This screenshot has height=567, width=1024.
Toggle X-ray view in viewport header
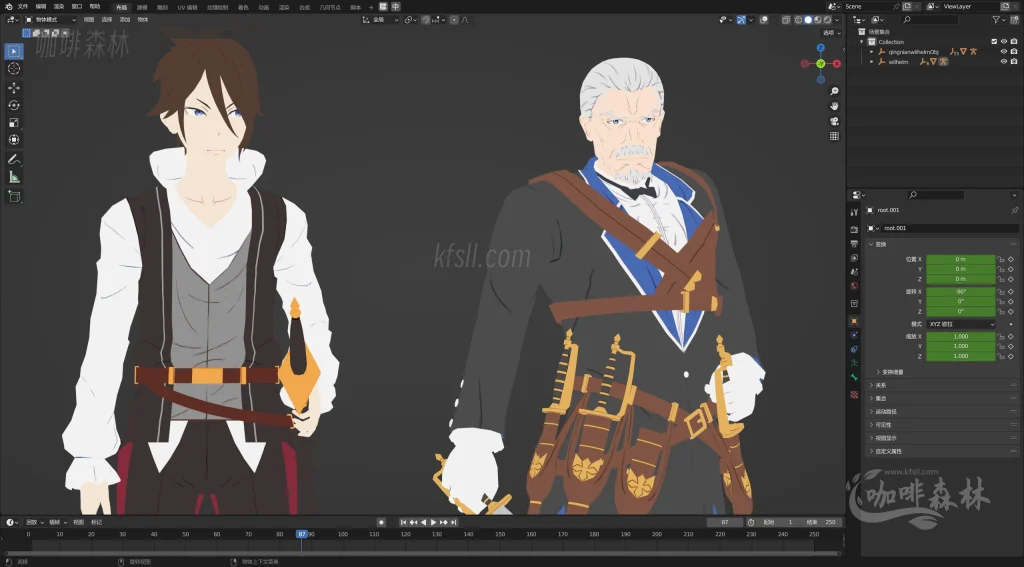click(x=786, y=20)
